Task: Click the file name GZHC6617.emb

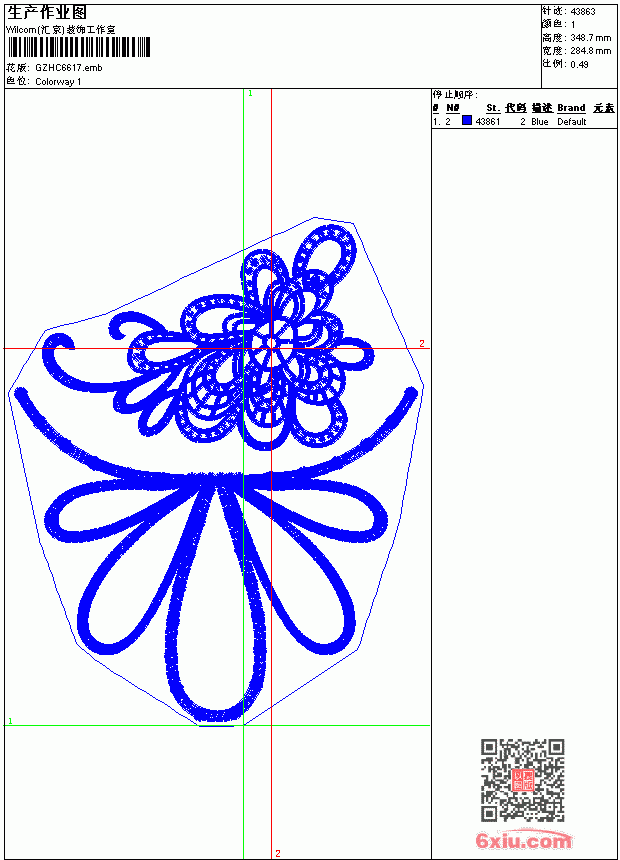Action: pyautogui.click(x=69, y=68)
